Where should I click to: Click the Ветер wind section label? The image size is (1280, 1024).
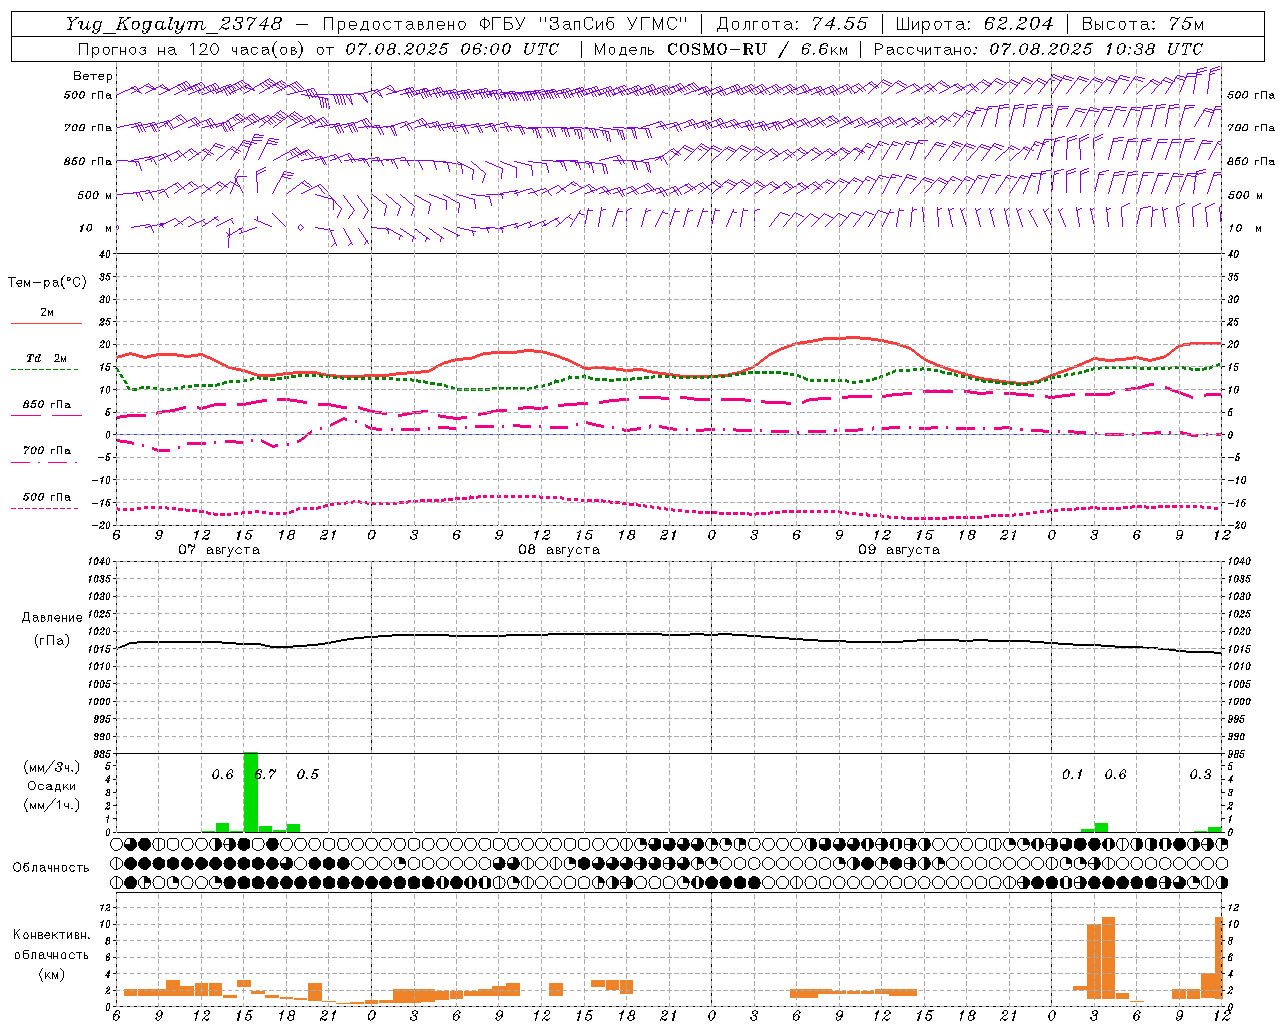click(x=93, y=76)
